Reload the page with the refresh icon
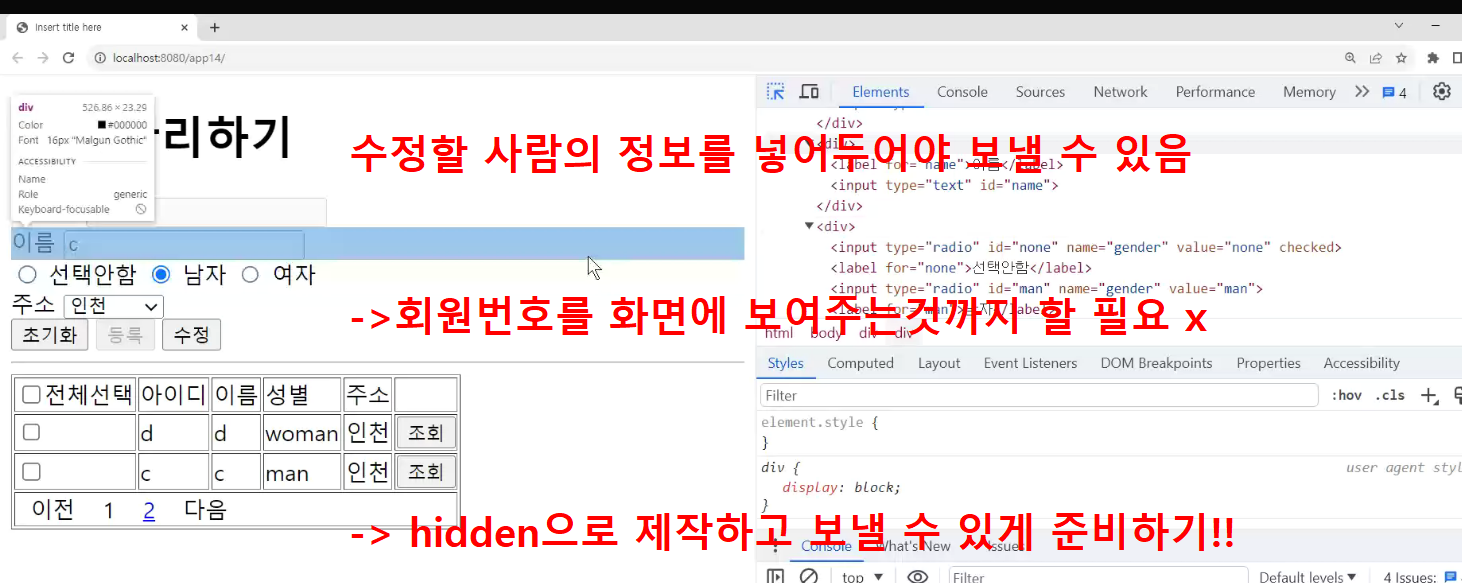Screen dimensions: 1462x583 (x=68, y=58)
